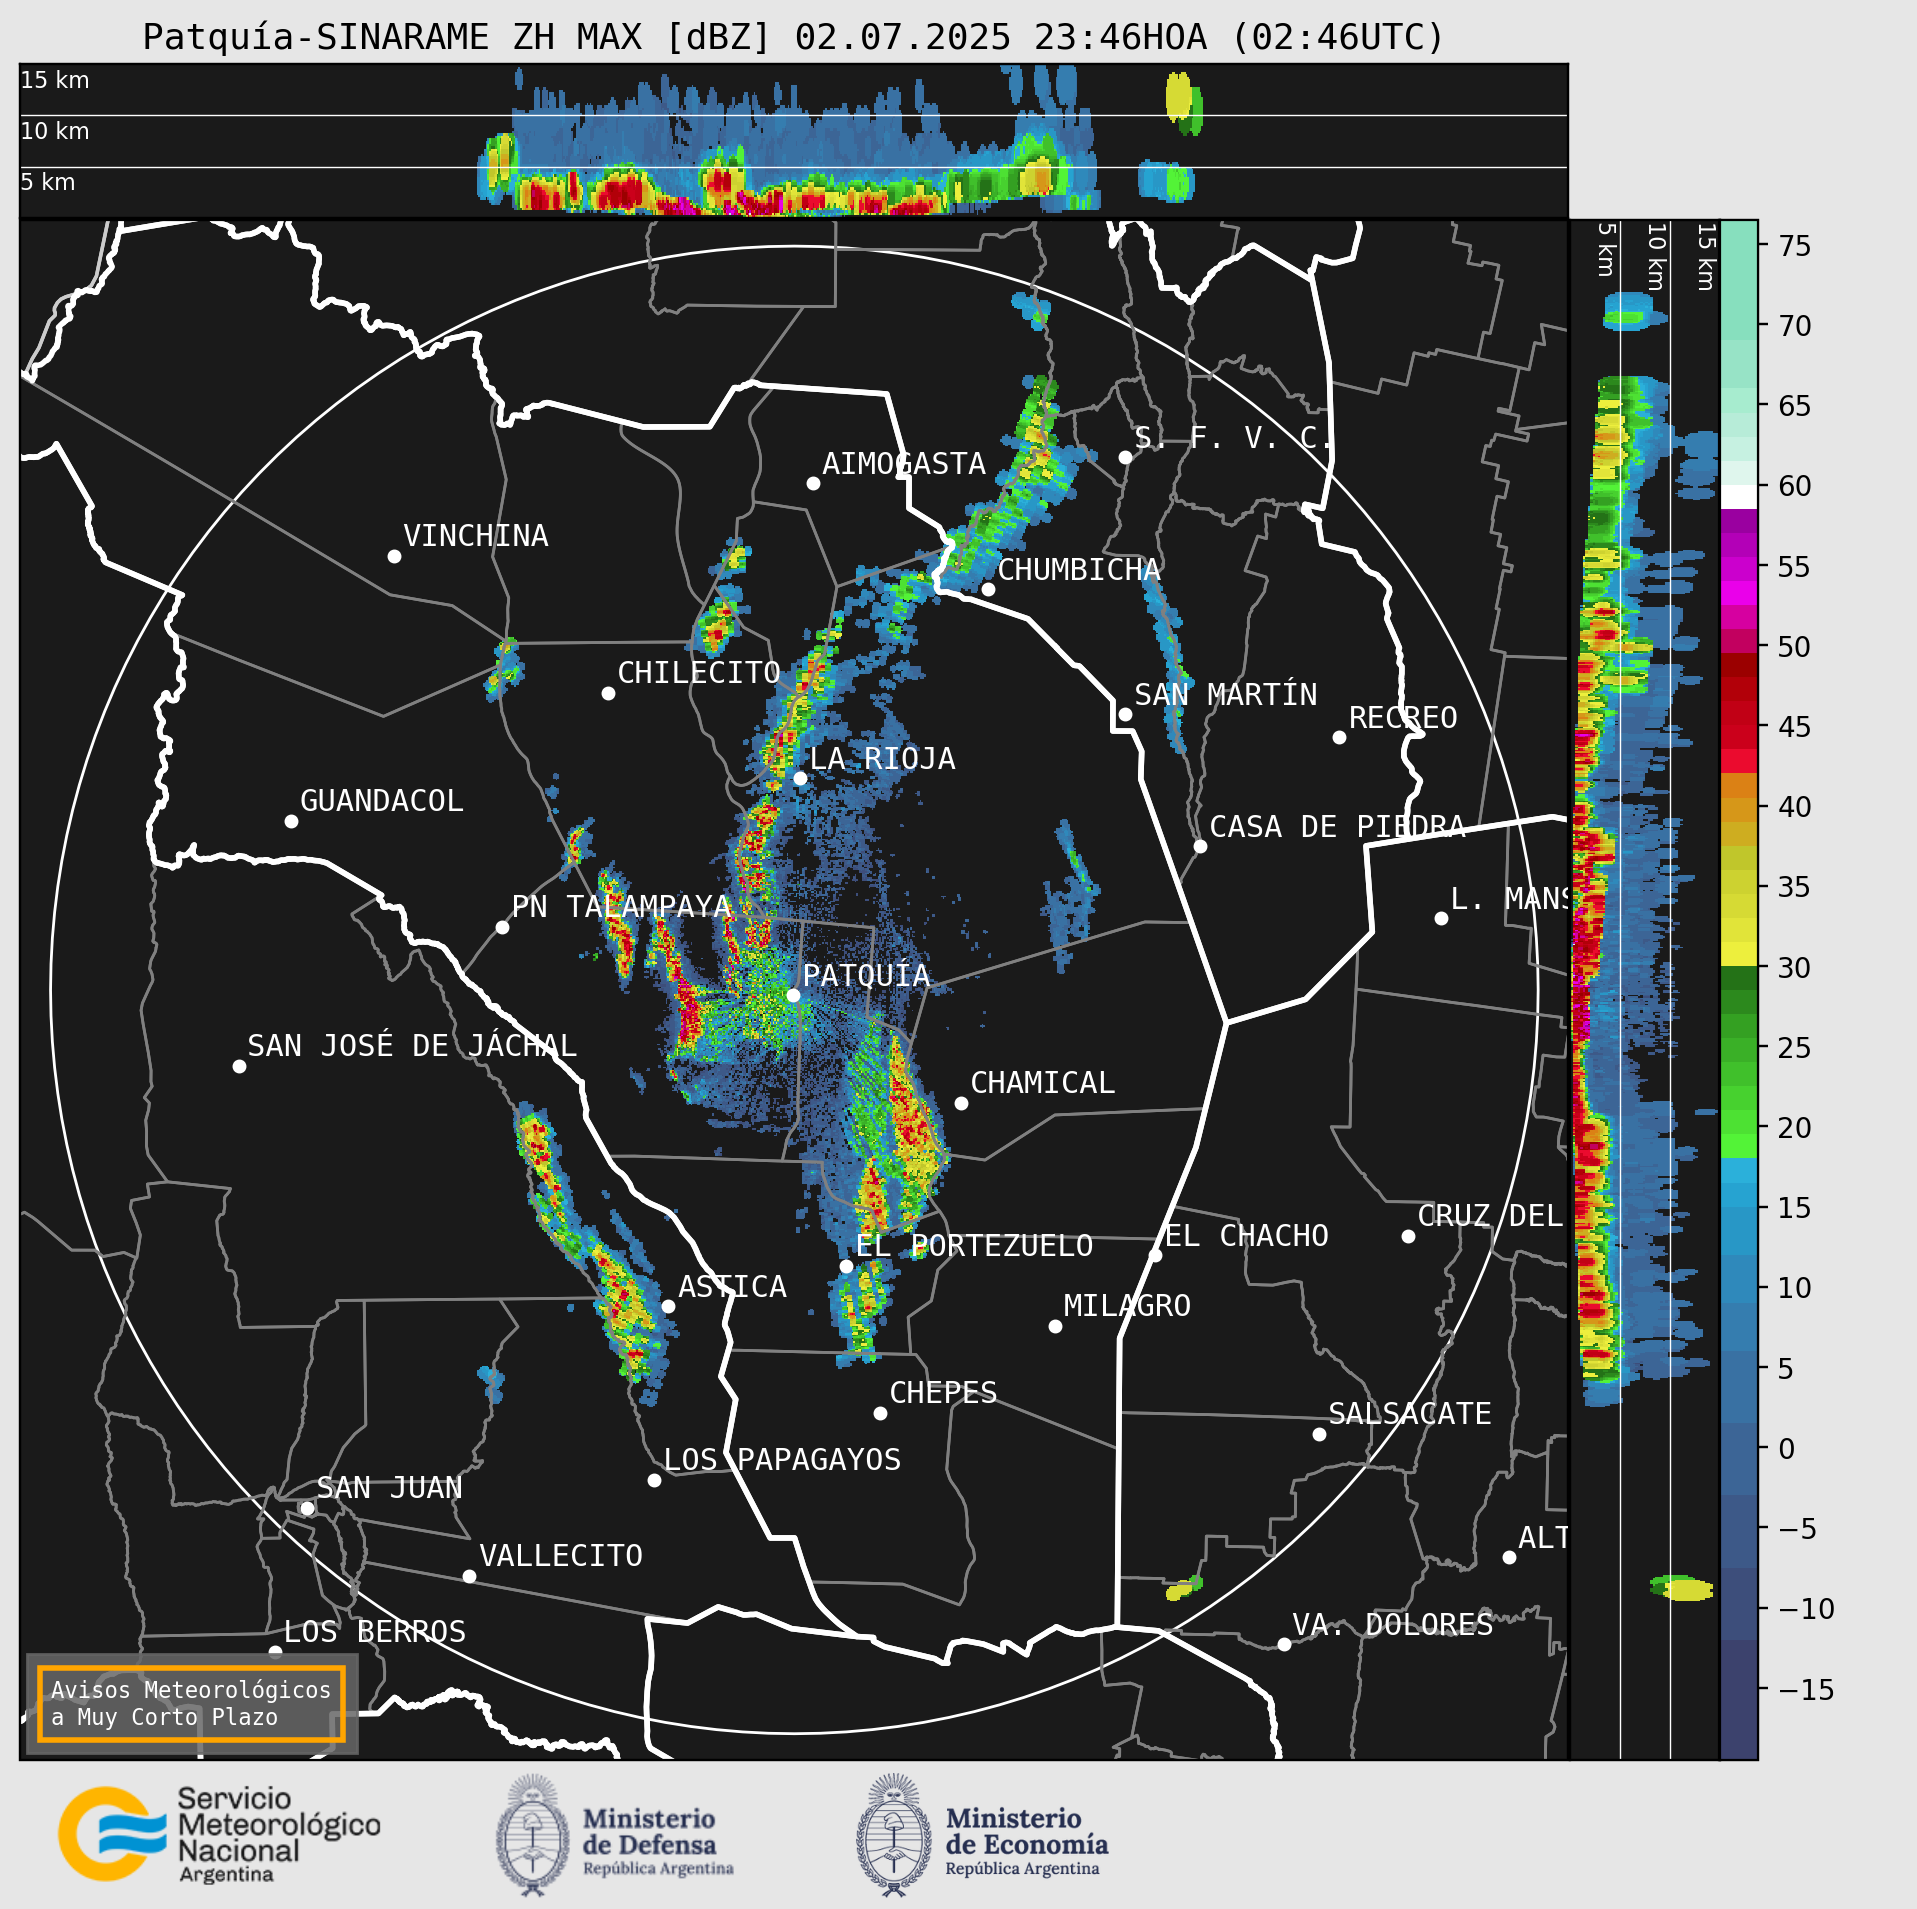Click the El Portezuelo marker dot
1917x1909 pixels.
click(846, 1266)
